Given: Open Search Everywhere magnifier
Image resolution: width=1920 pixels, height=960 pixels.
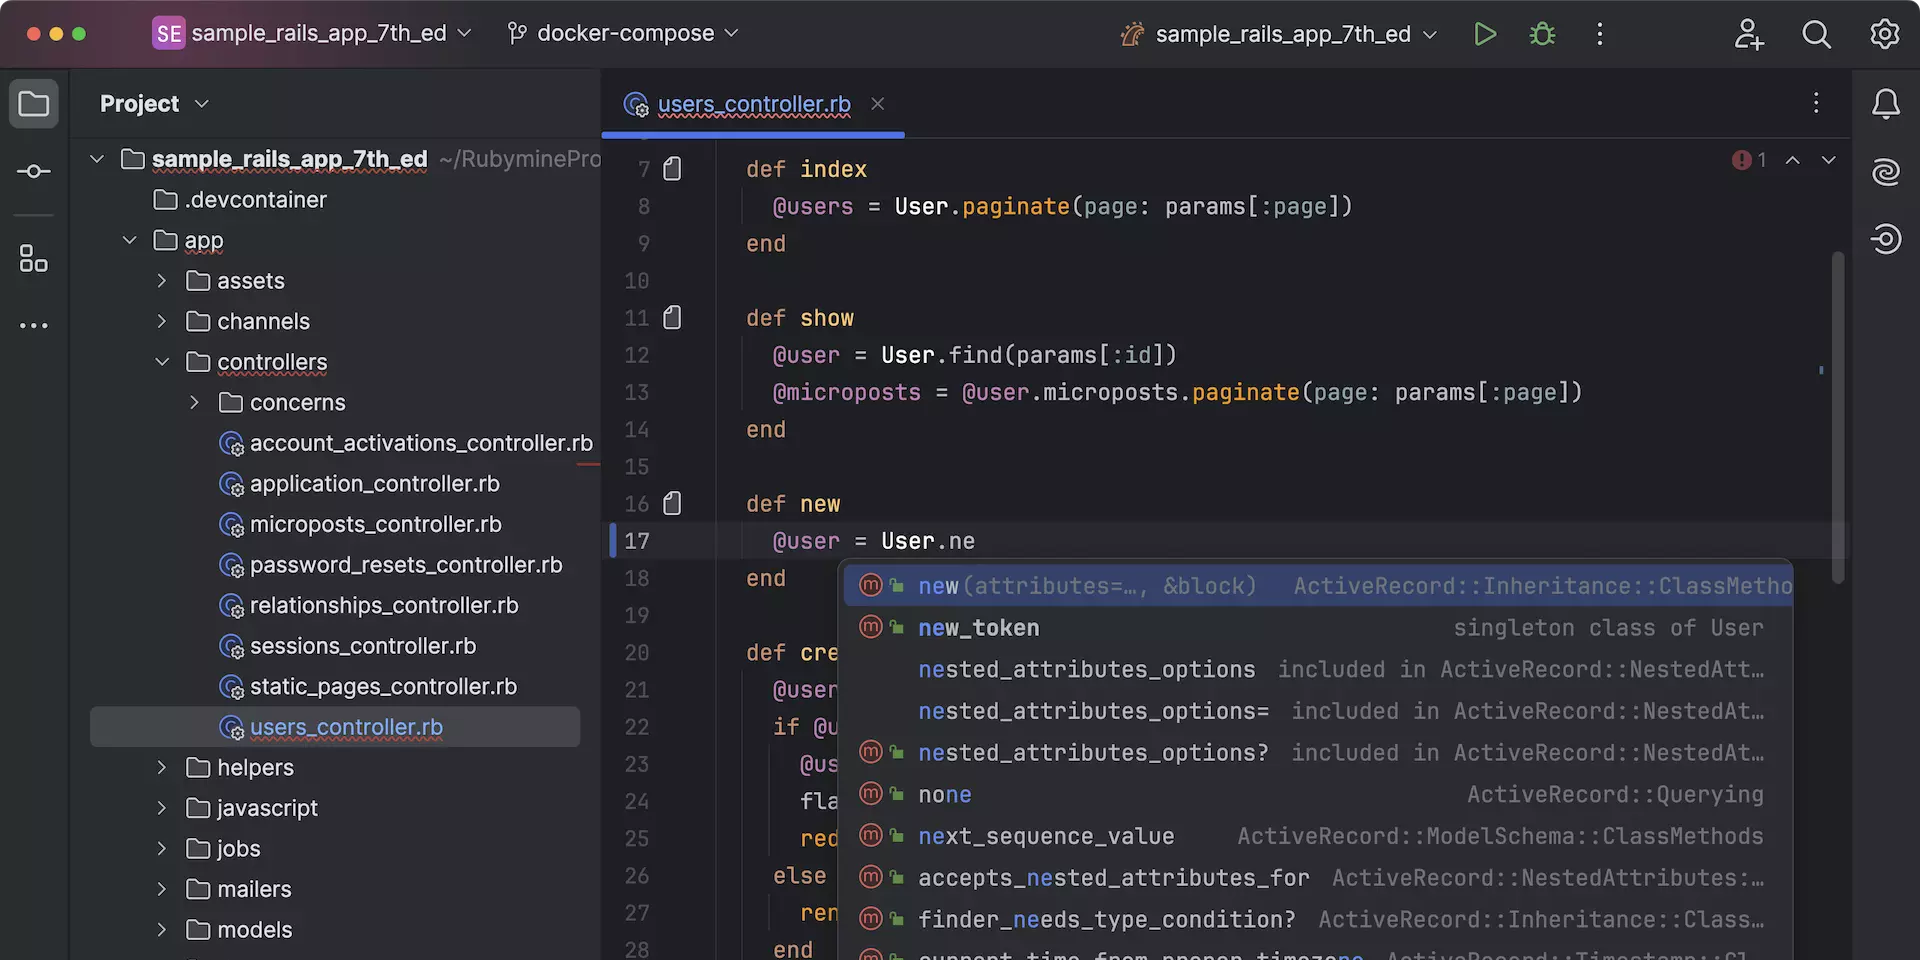Looking at the screenshot, I should 1816,34.
